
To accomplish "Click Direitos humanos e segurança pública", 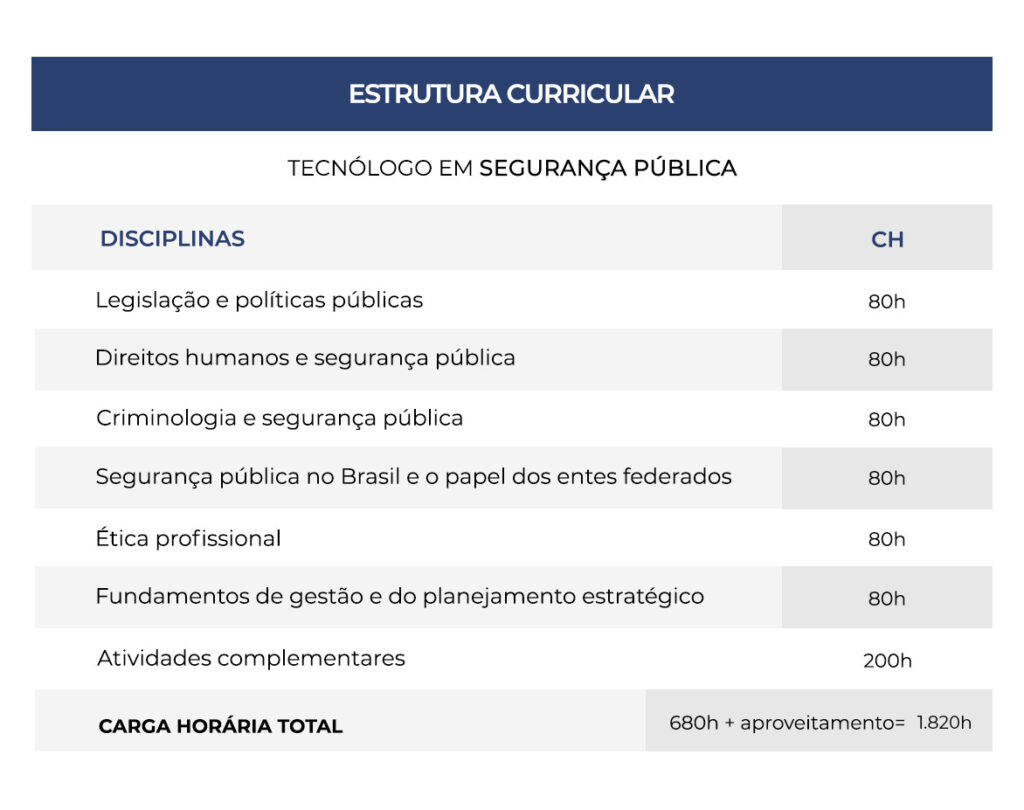I will pyautogui.click(x=305, y=358).
